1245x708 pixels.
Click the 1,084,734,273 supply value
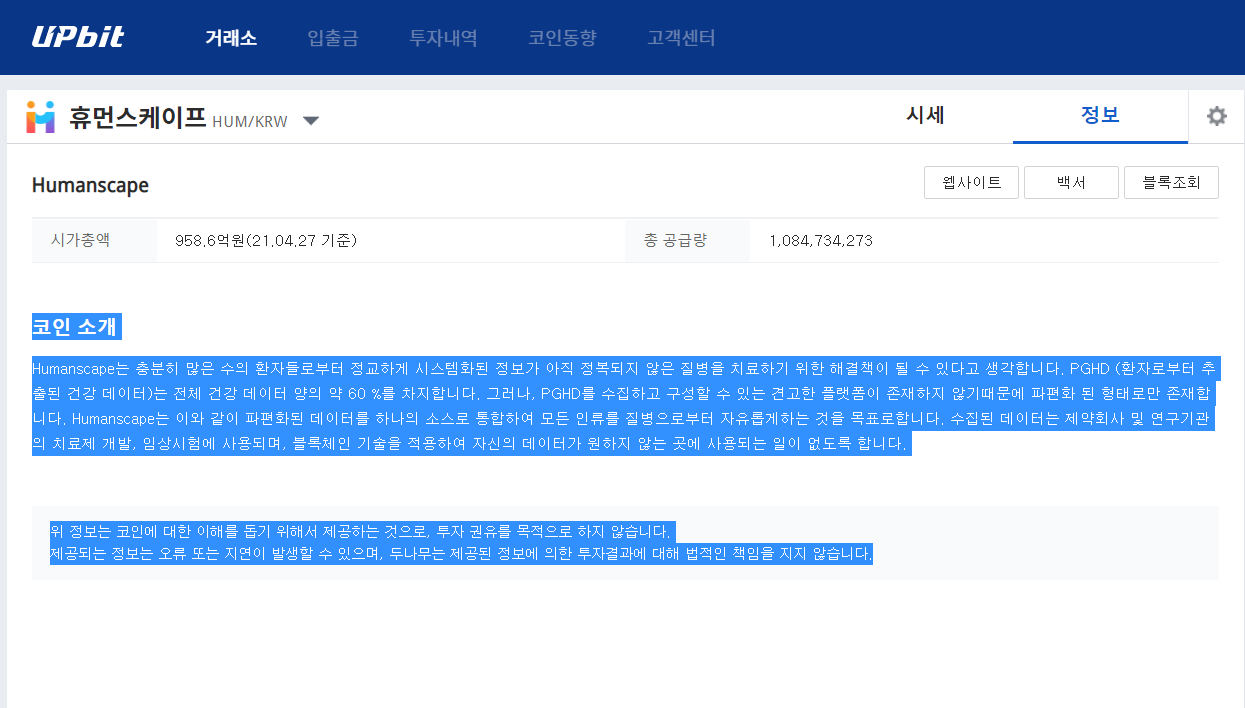[x=821, y=241]
